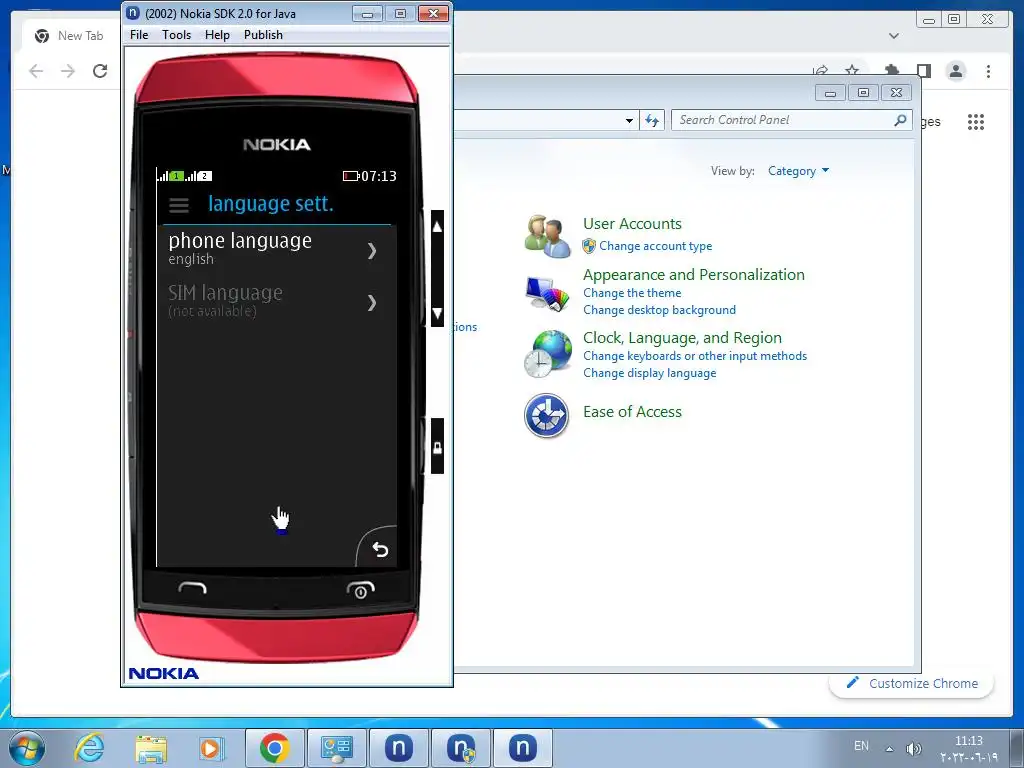
Task: Tap the chevron next to SIM language
Action: (372, 302)
